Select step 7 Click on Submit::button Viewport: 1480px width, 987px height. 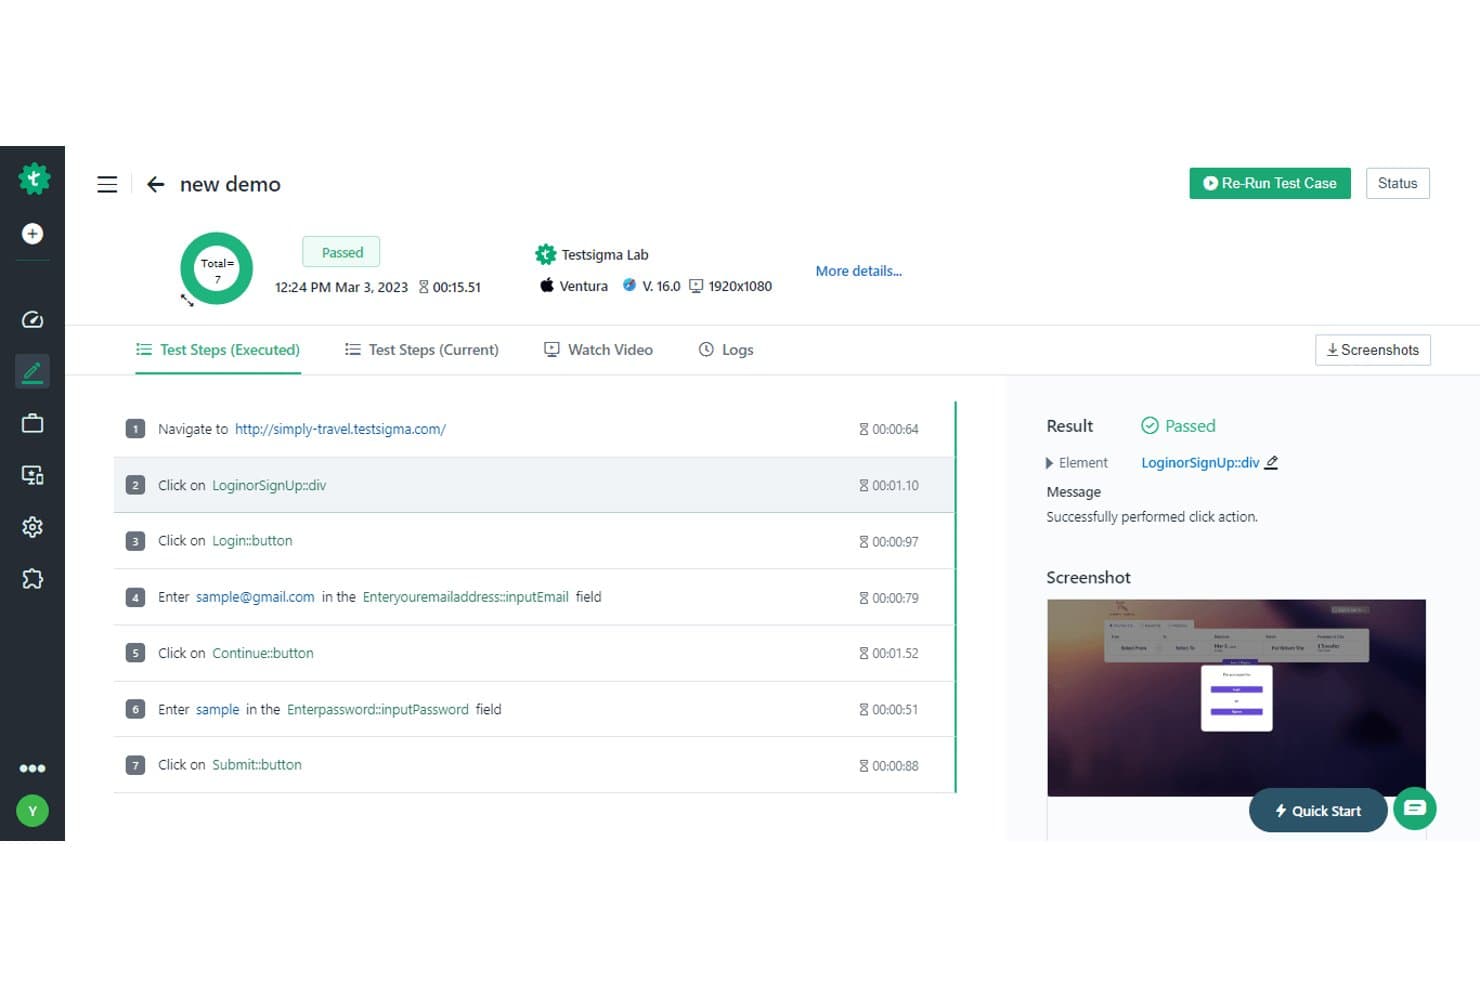click(535, 765)
